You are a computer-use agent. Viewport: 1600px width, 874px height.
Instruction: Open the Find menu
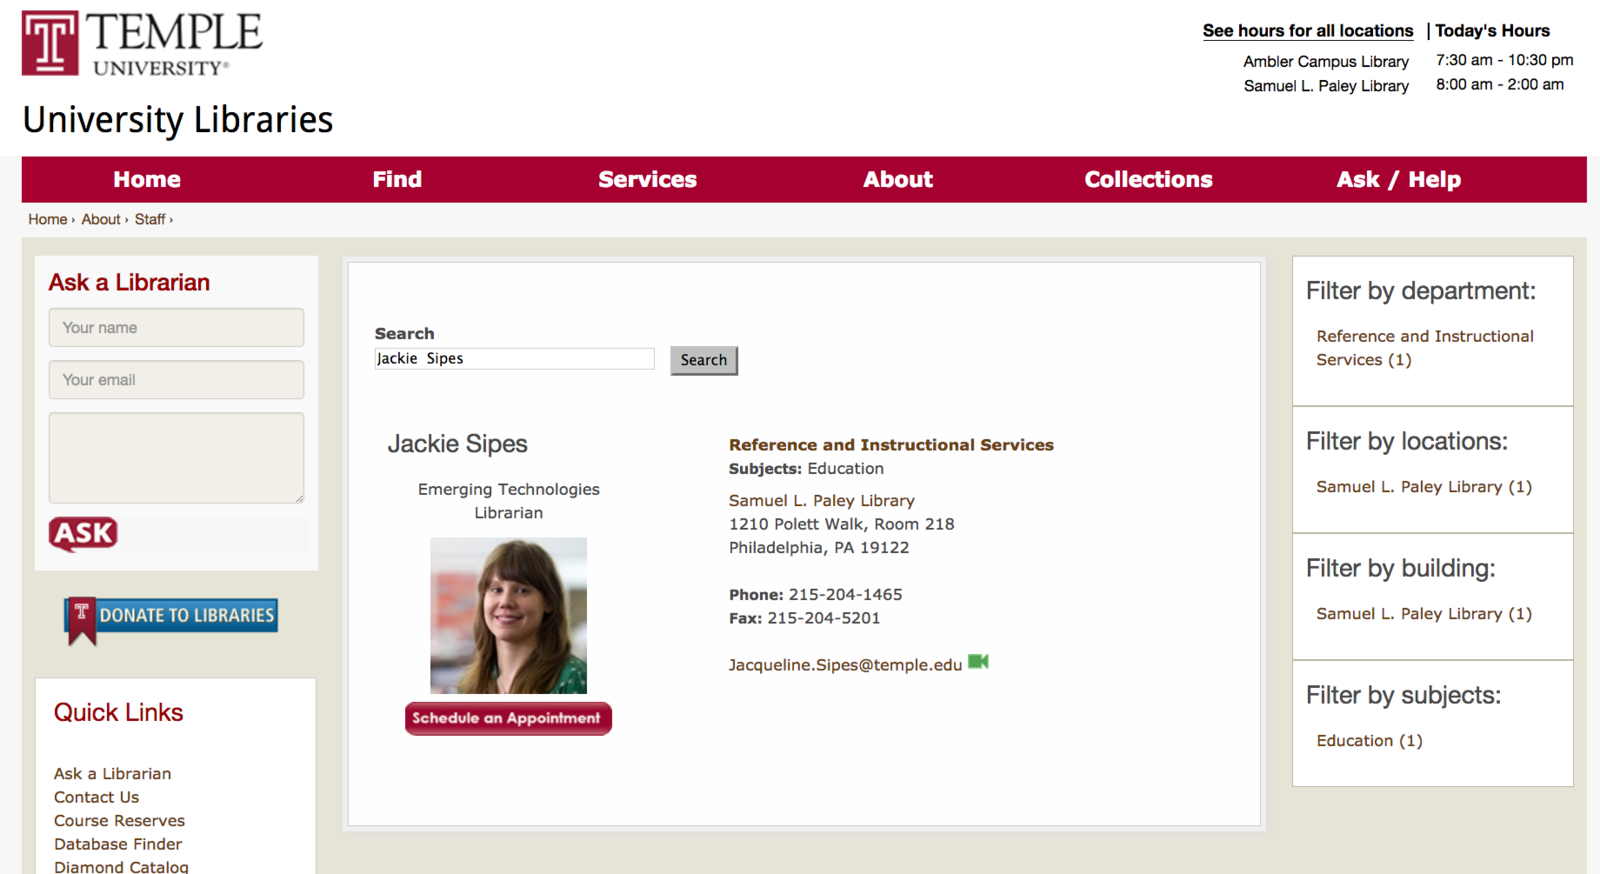coord(397,180)
